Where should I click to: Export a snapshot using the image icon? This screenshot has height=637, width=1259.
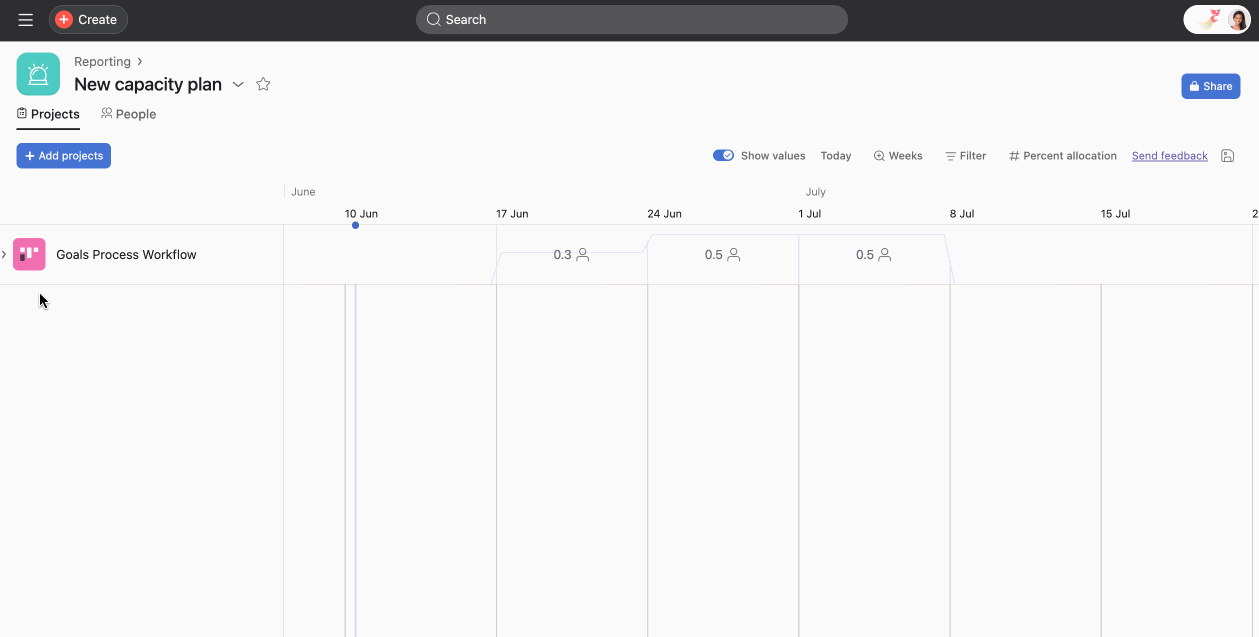tap(1227, 155)
